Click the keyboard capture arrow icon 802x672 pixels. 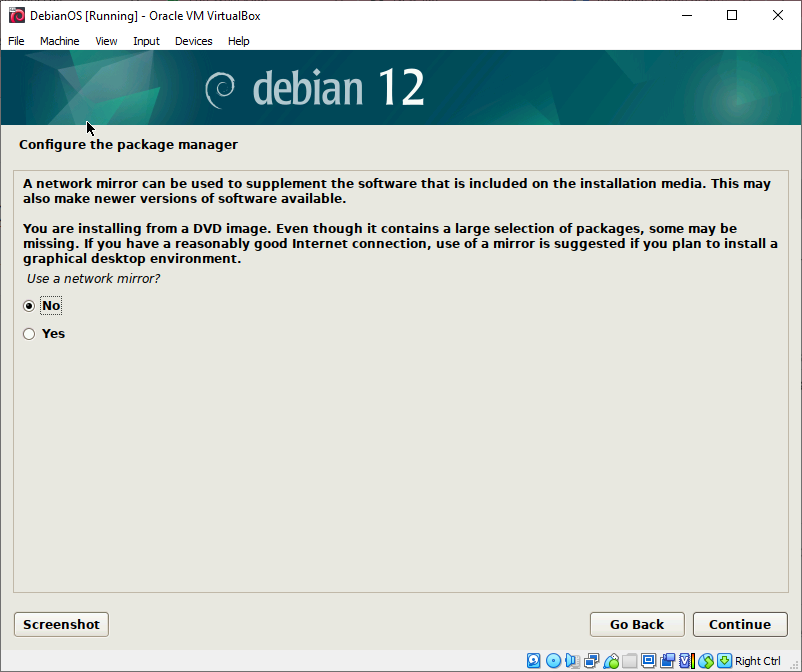pos(724,661)
